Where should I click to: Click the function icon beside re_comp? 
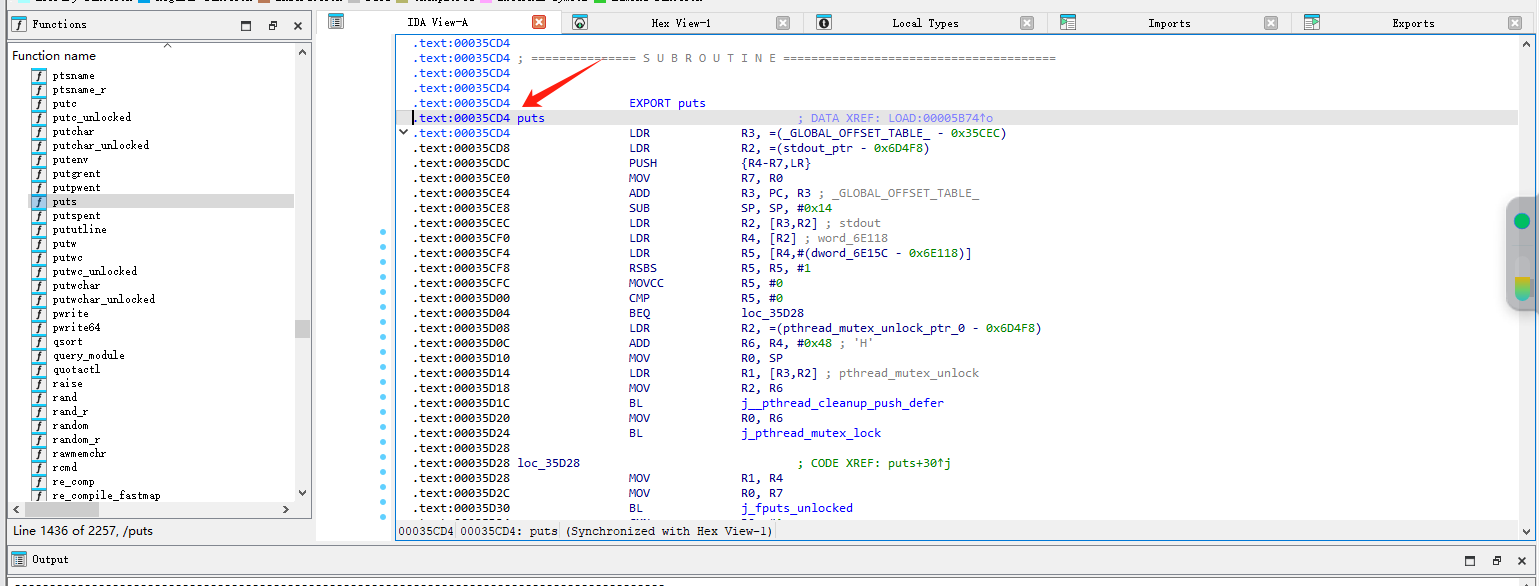(x=39, y=482)
